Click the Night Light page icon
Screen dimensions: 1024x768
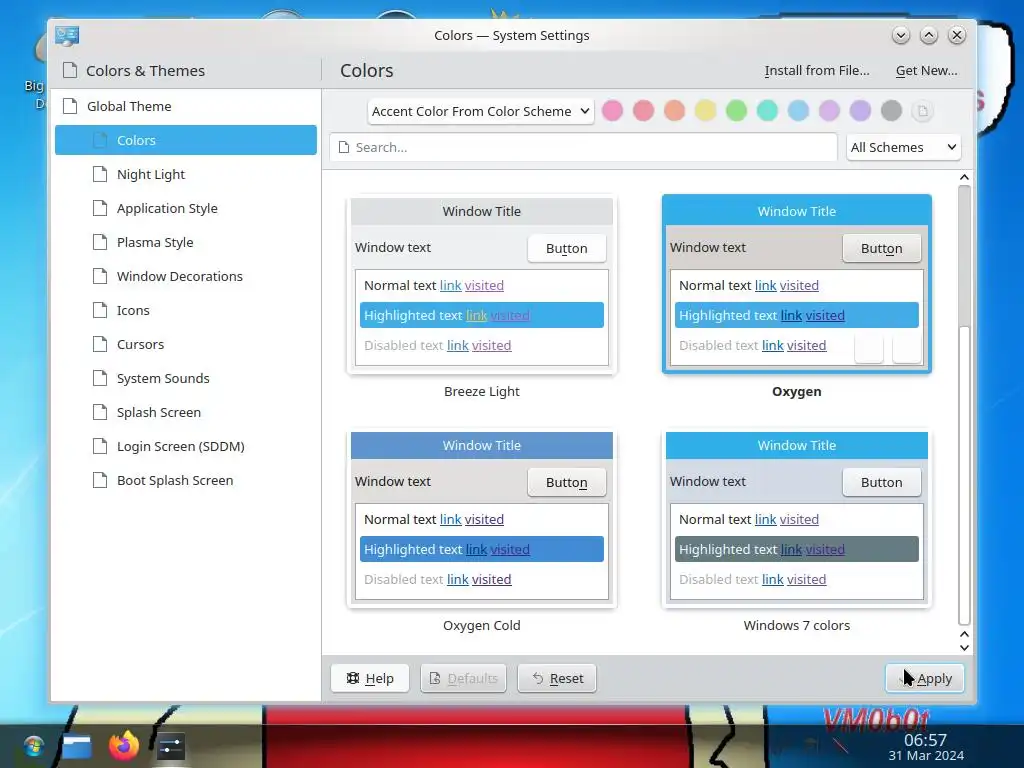[100, 174]
